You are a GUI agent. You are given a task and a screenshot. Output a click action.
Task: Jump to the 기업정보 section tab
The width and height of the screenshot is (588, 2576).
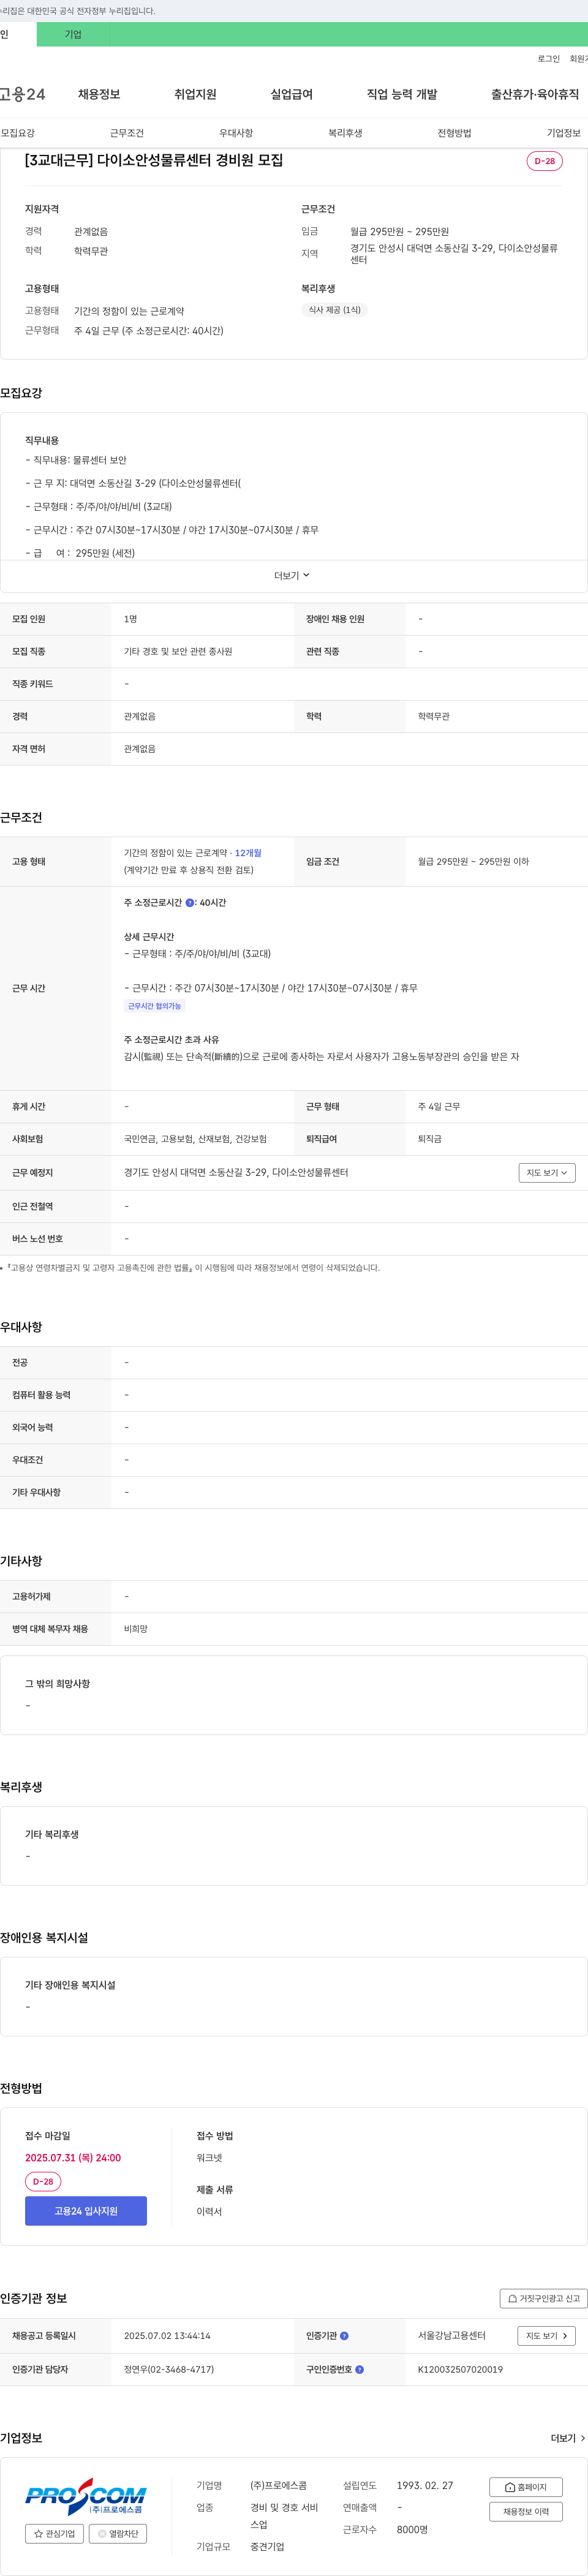coord(563,133)
